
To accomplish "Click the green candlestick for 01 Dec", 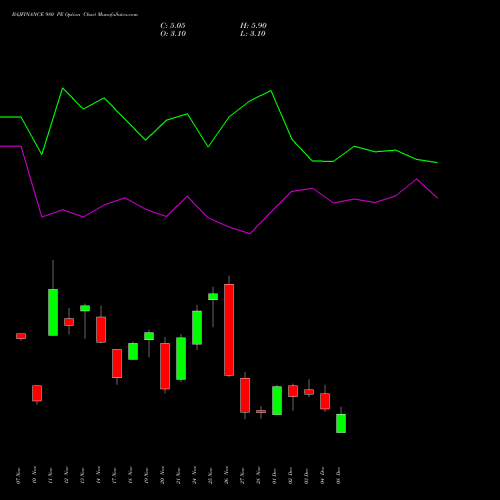I will 277,400.
